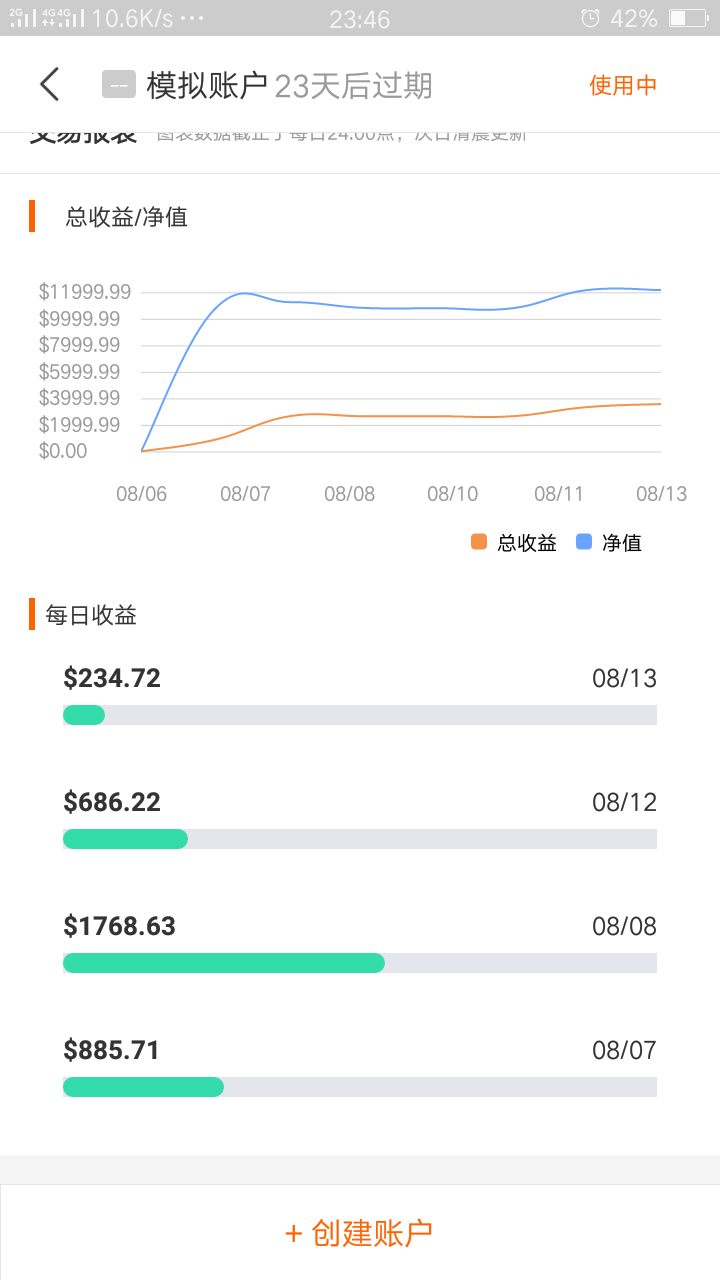720x1280 pixels.
Task: Tap the alarm clock status icon
Action: [x=591, y=18]
